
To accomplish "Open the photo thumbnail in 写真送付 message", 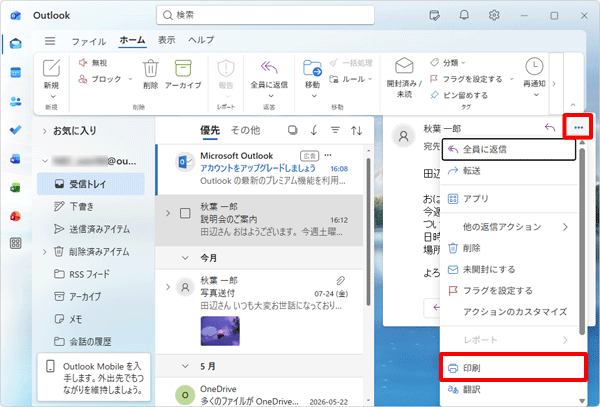I will [x=220, y=331].
